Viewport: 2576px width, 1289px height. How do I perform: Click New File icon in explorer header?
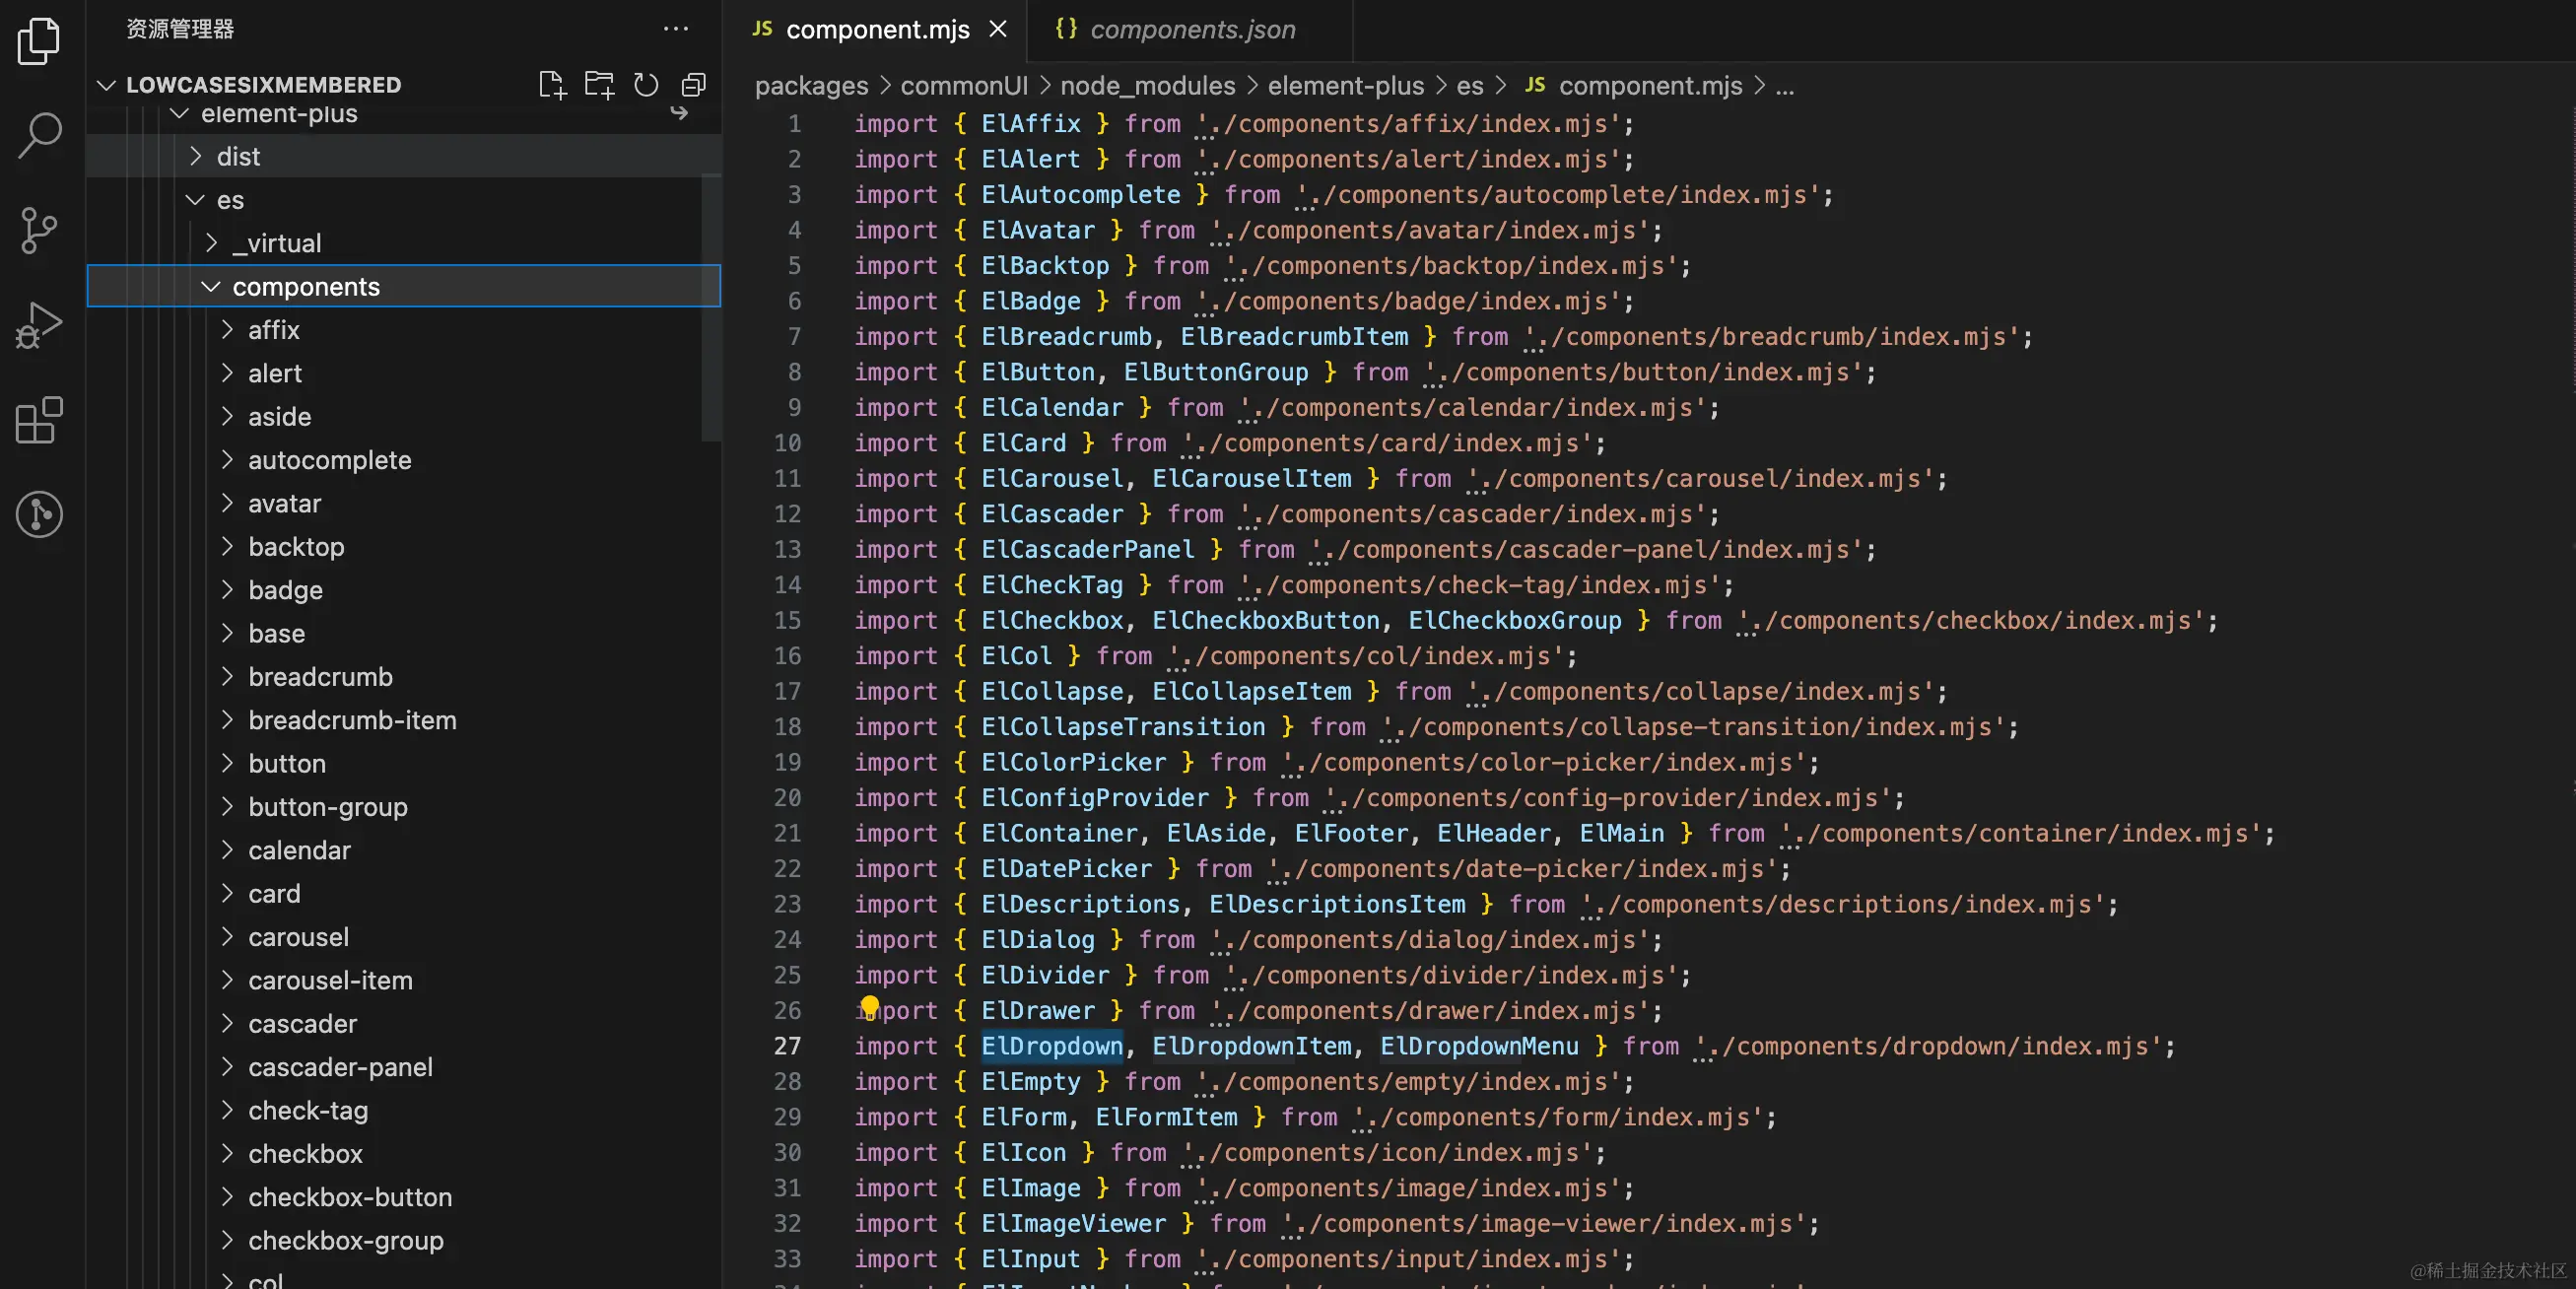point(552,85)
